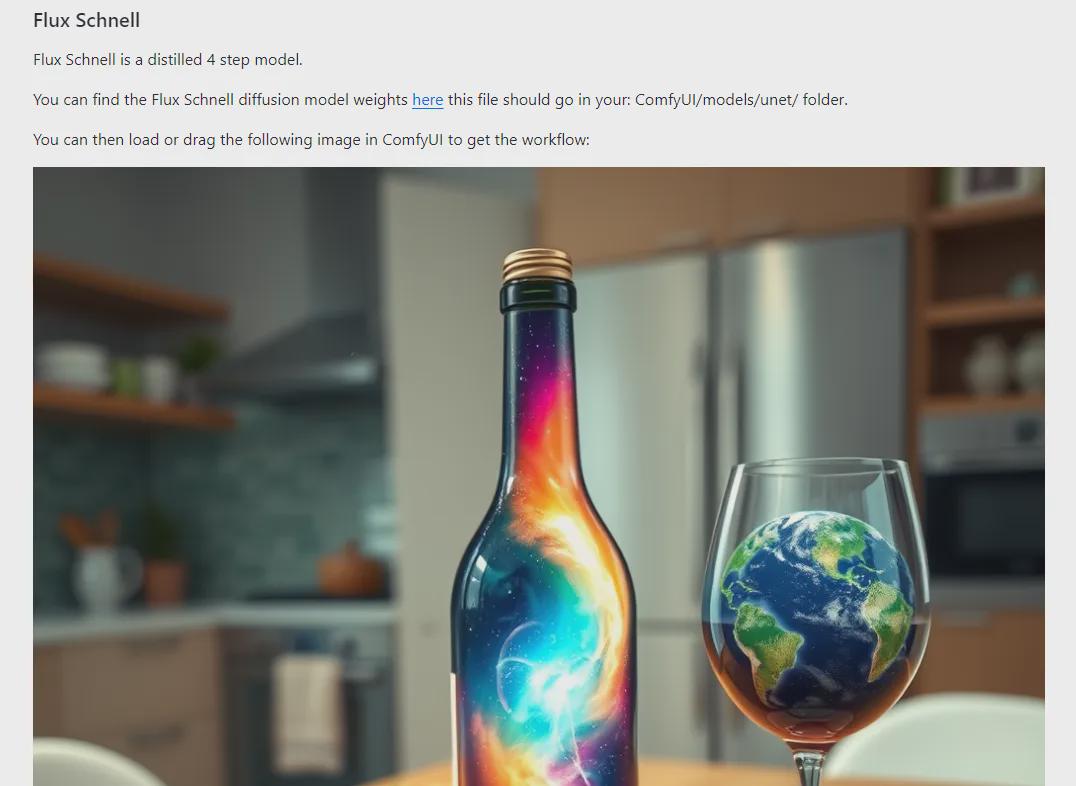
Task: Click the stainless steel refrigerator in the image
Action: pos(741,481)
